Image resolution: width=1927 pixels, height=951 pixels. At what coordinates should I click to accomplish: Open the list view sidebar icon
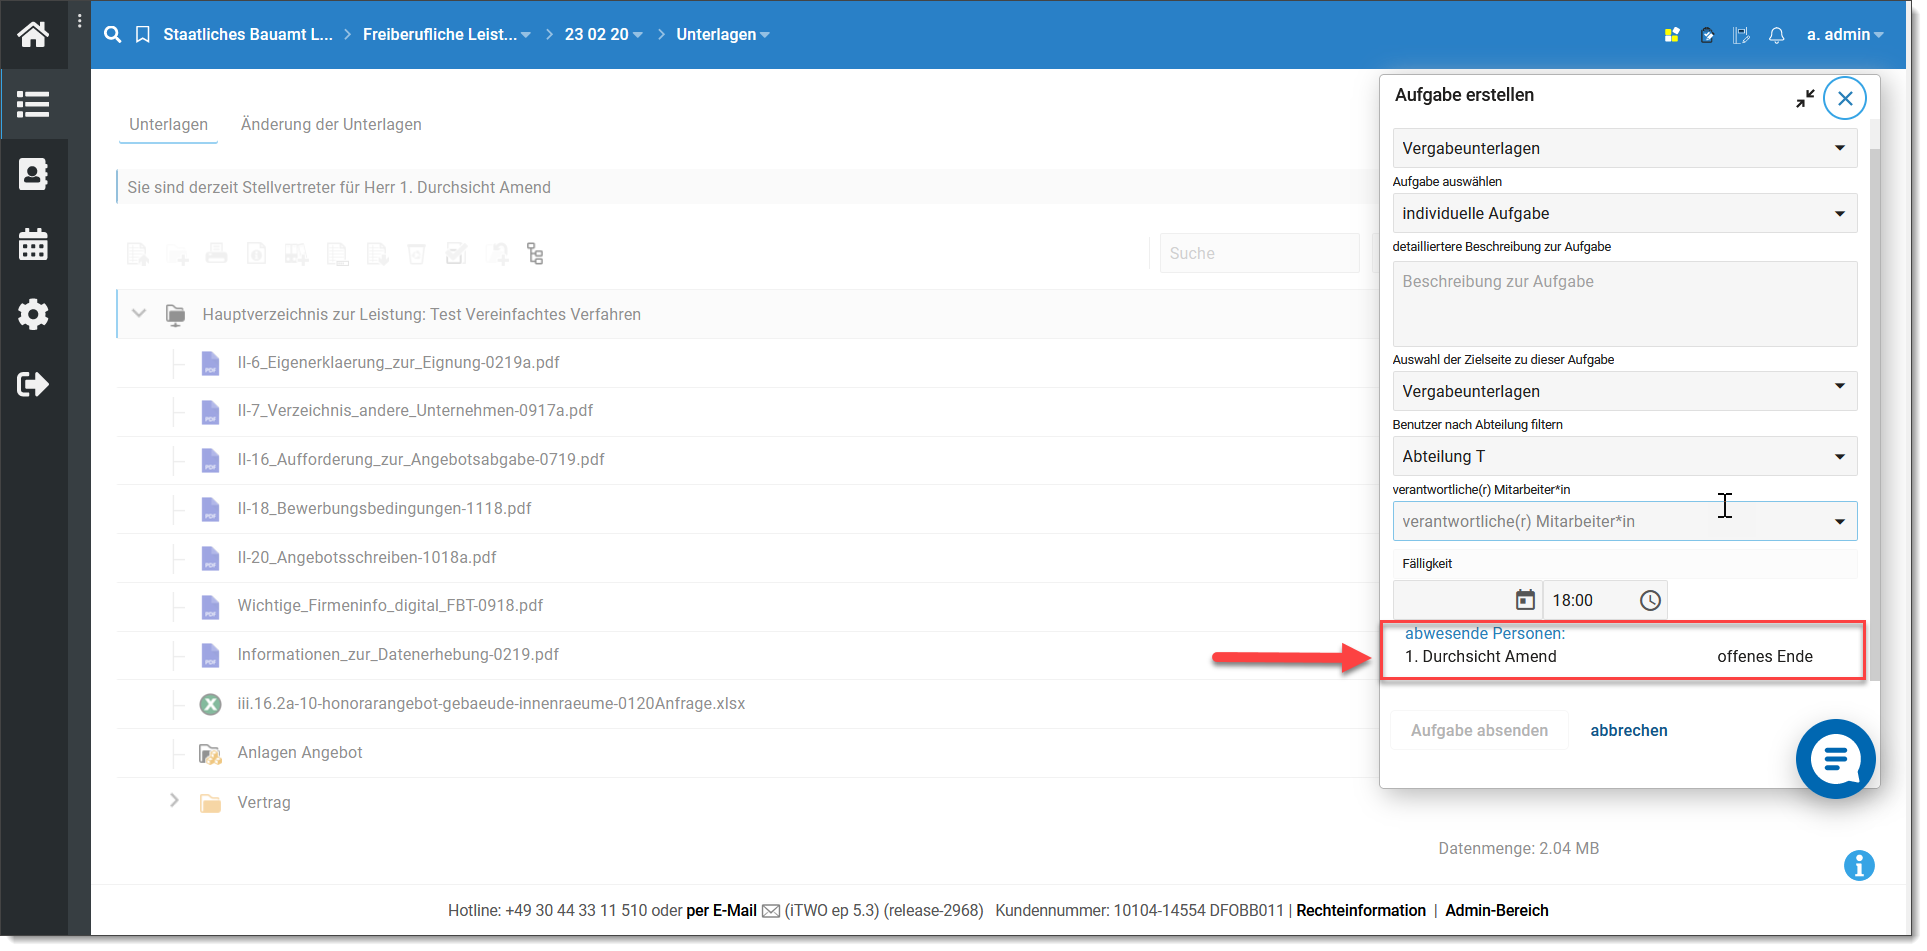[33, 104]
